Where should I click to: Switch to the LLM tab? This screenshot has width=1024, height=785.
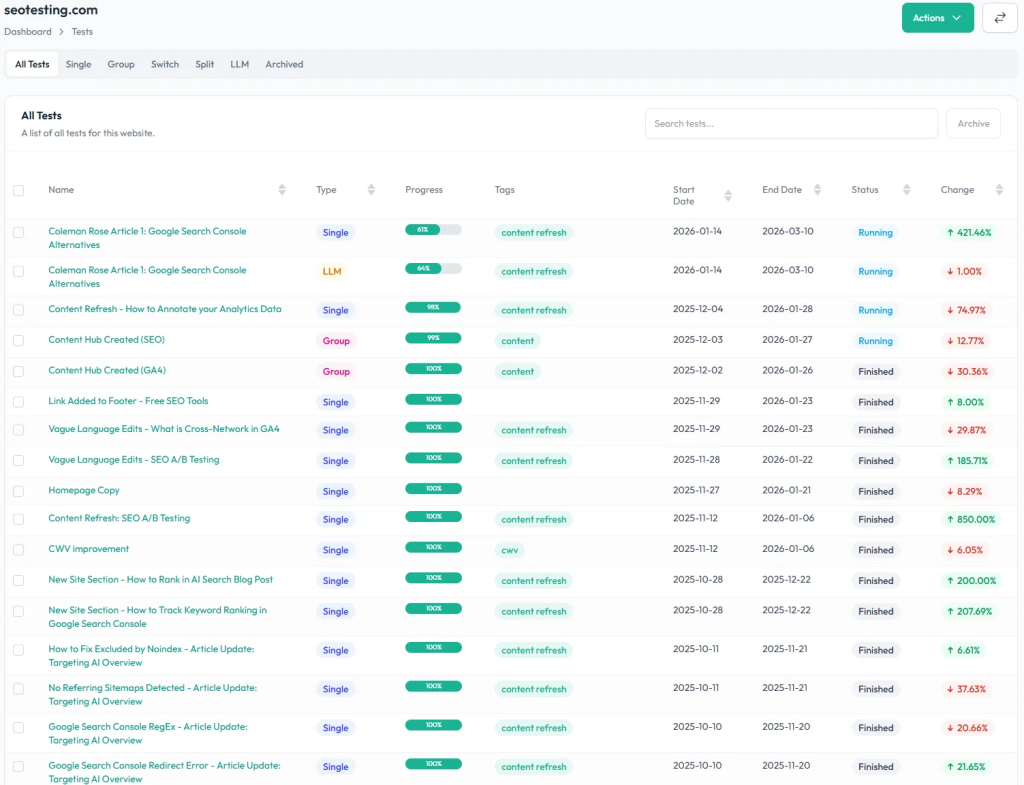[x=239, y=64]
